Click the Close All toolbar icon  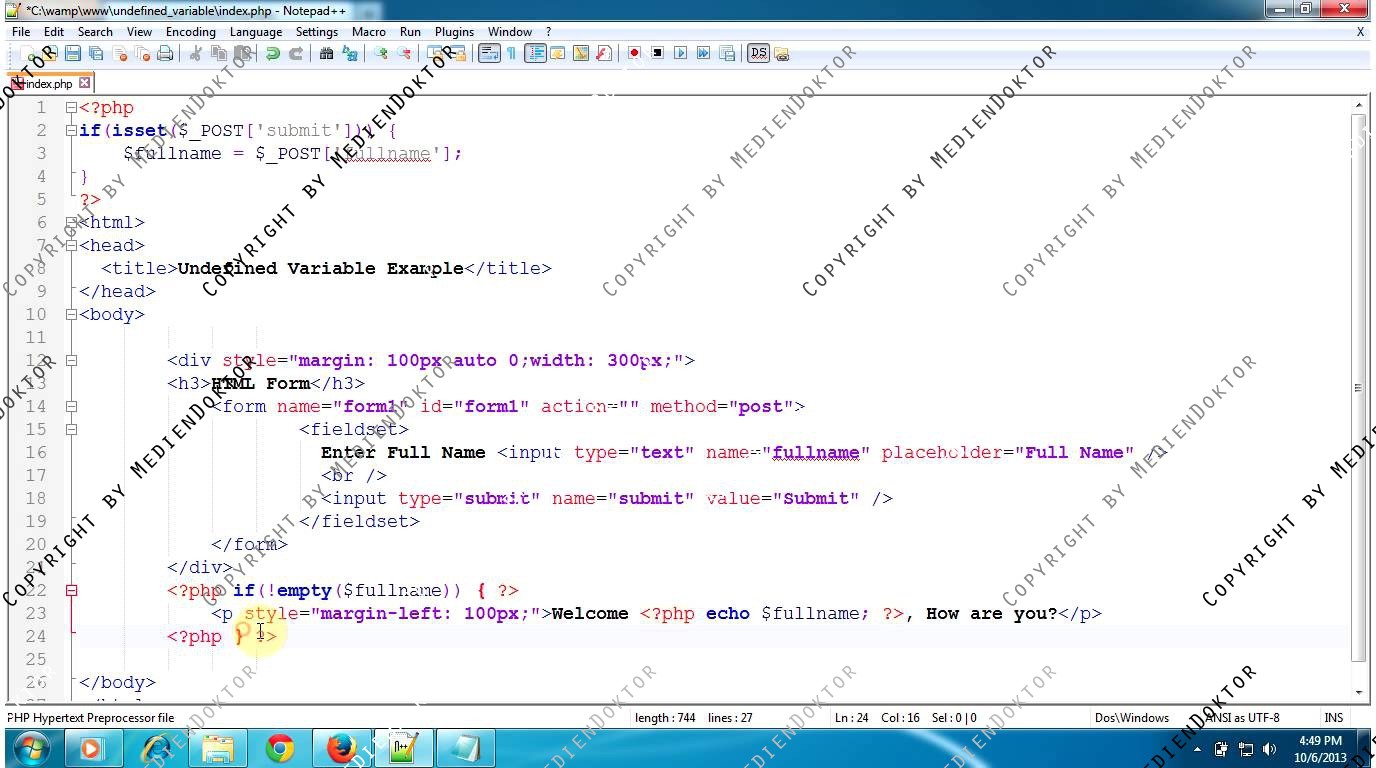[141, 53]
